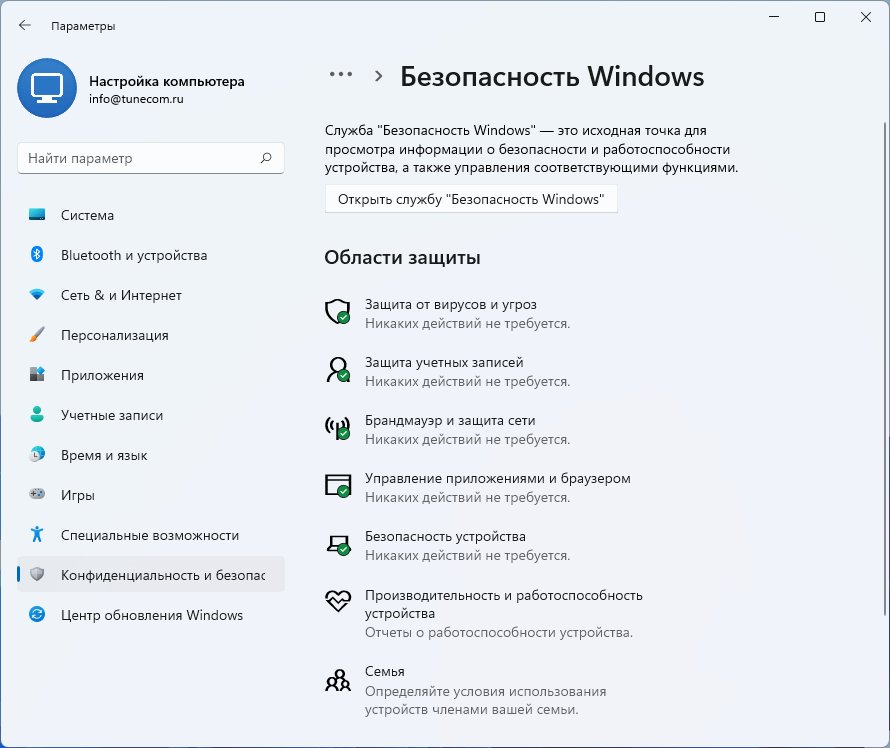
Task: Open Центр обновления Windows page
Action: [151, 615]
